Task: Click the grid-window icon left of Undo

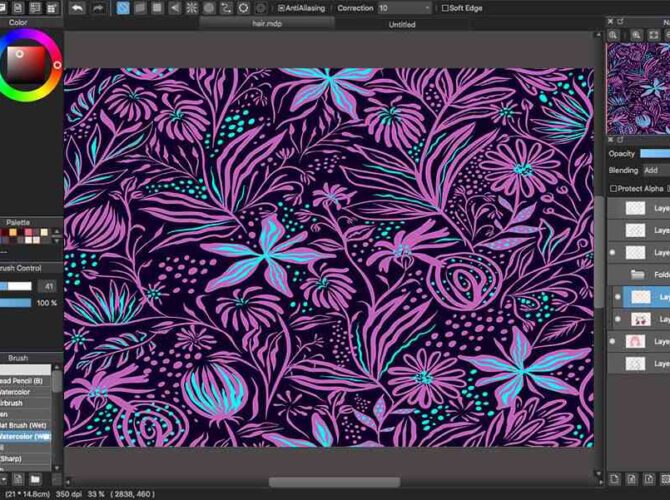Action: pos(52,8)
